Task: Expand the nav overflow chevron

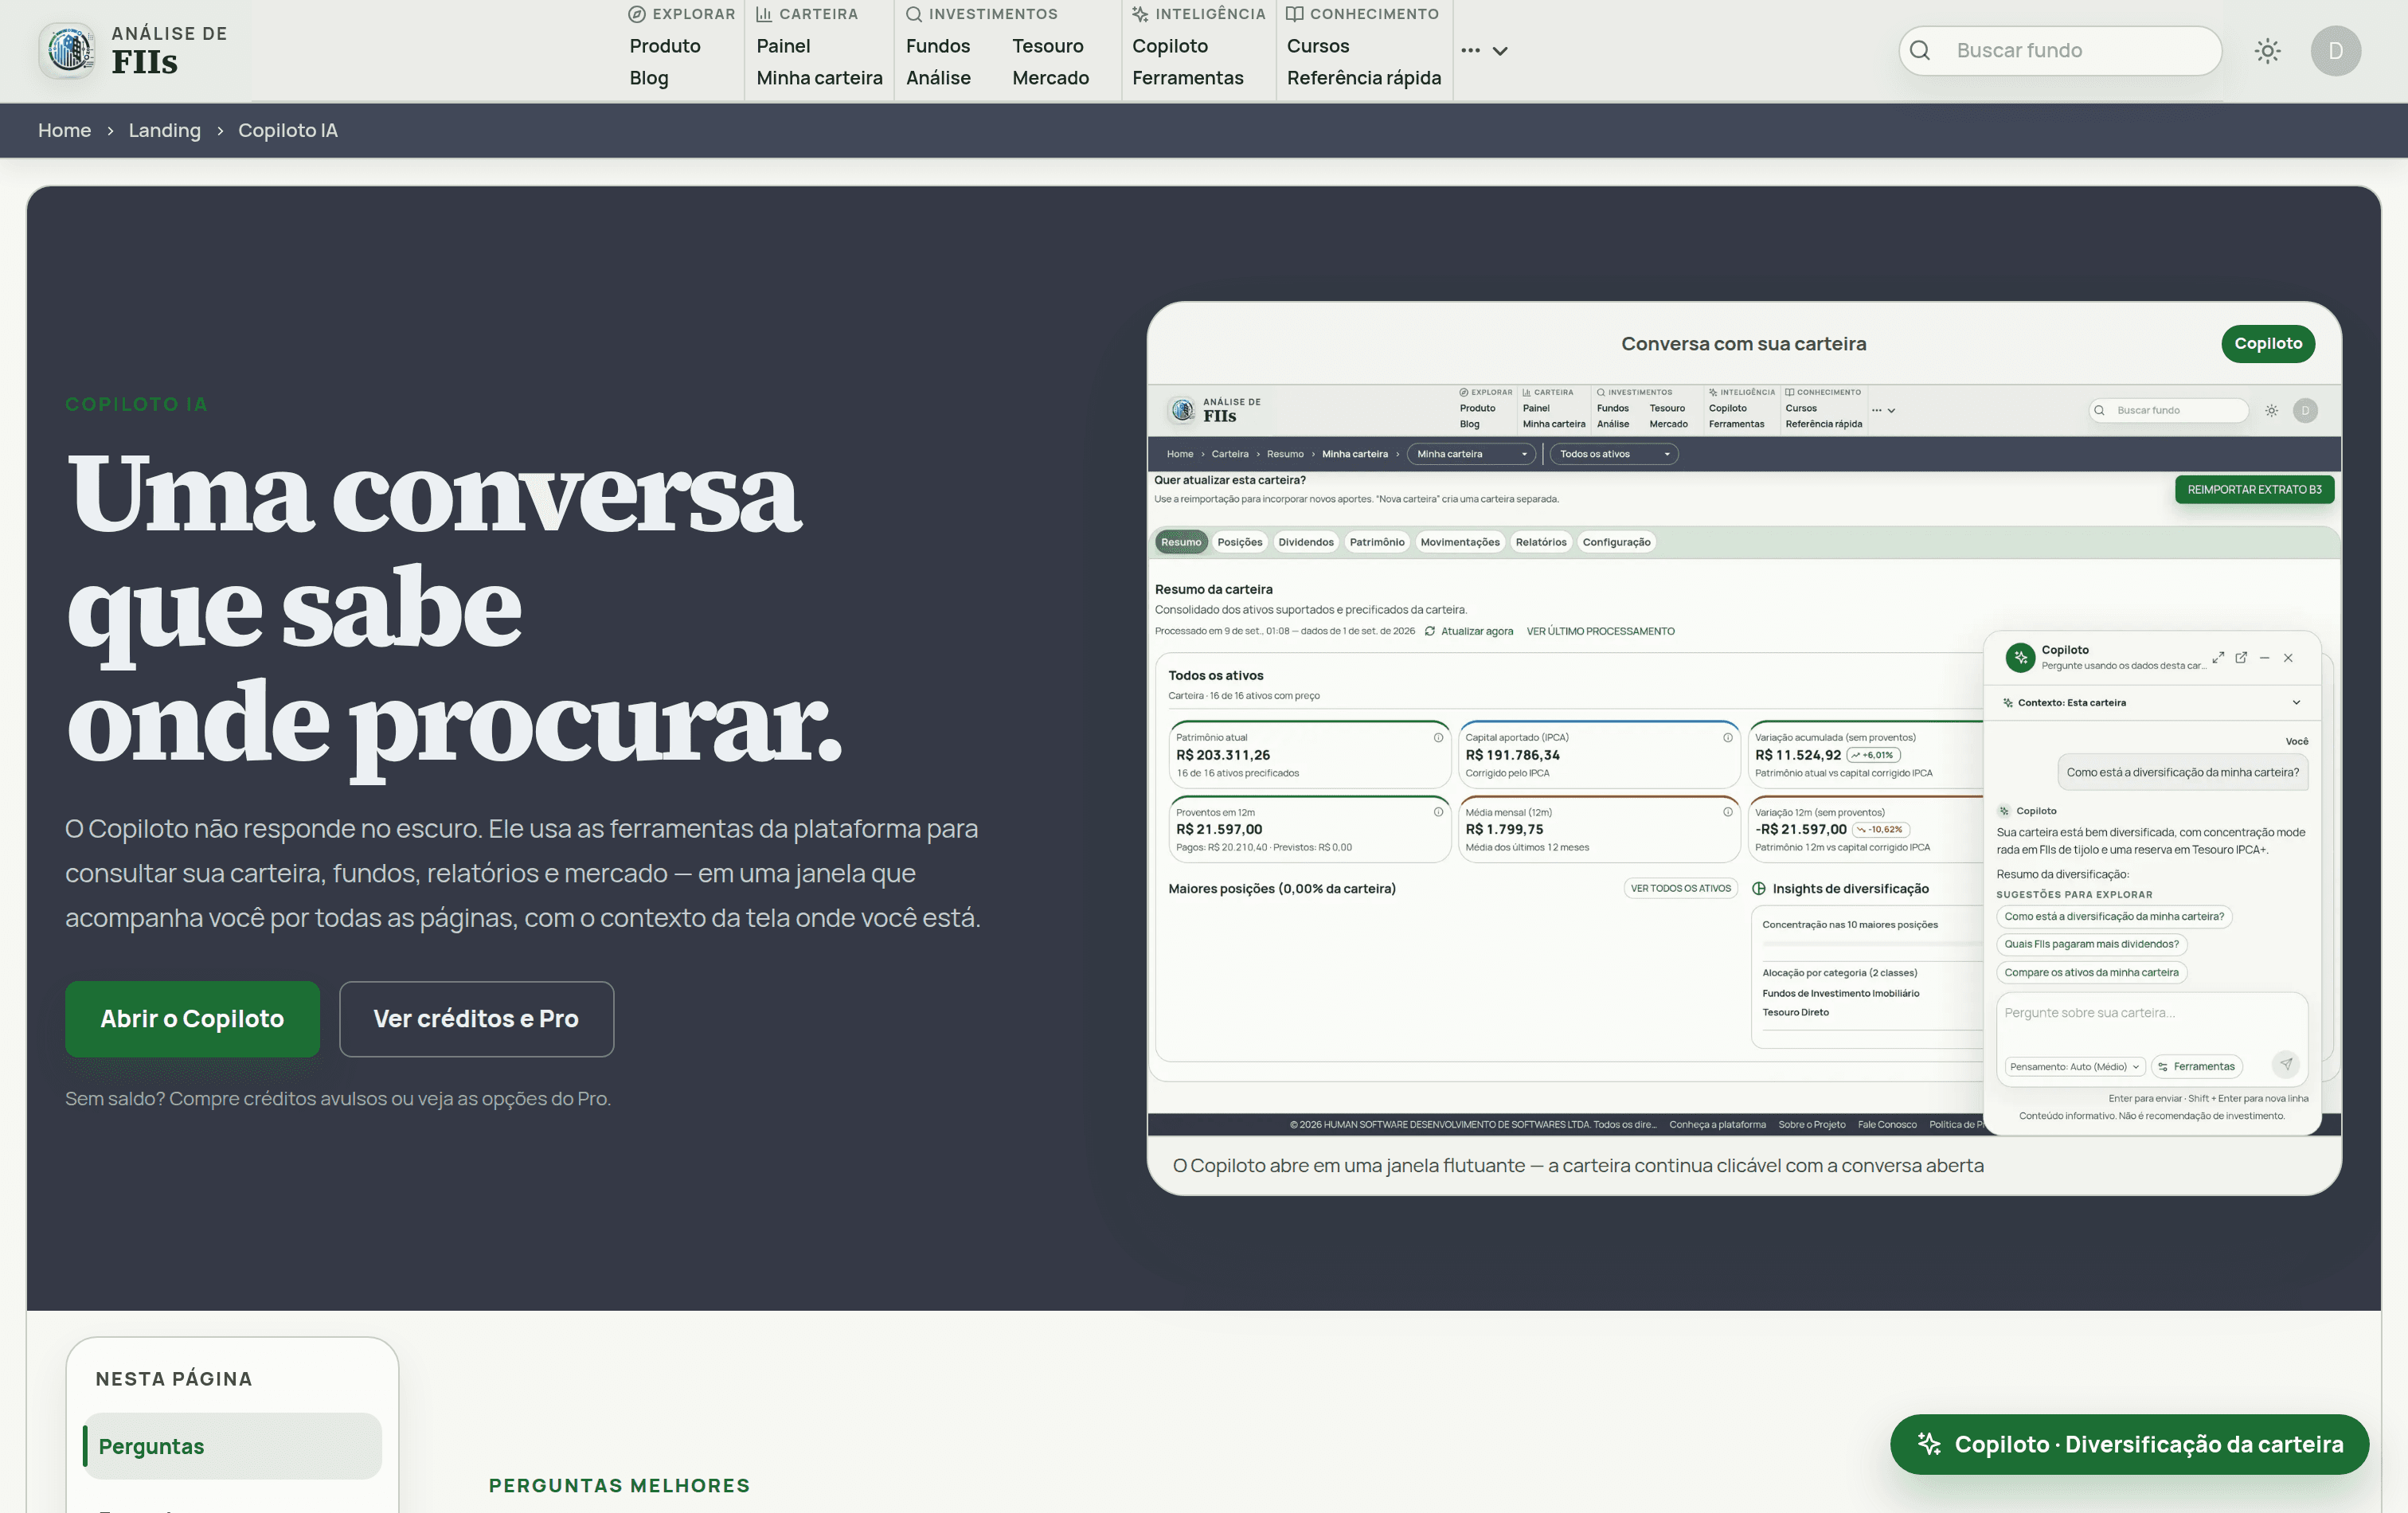Action: (x=1500, y=51)
